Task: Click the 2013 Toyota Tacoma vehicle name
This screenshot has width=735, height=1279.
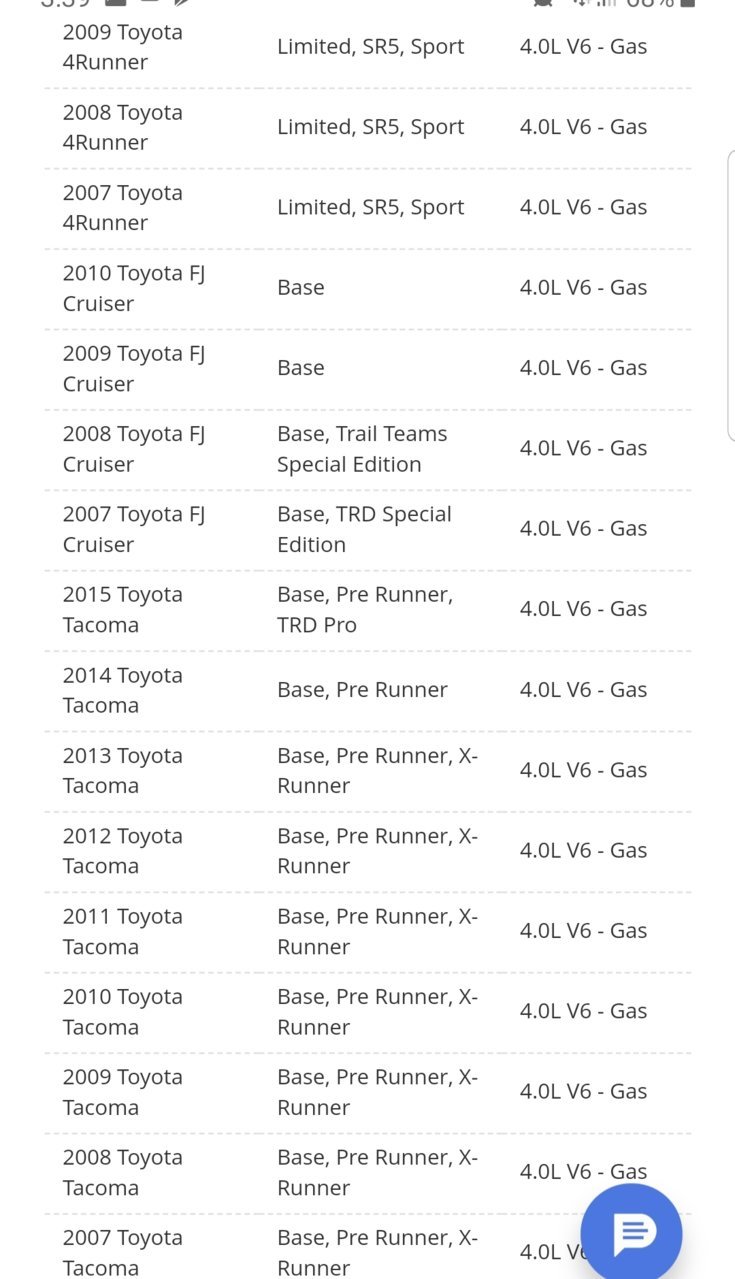Action: tap(123, 771)
